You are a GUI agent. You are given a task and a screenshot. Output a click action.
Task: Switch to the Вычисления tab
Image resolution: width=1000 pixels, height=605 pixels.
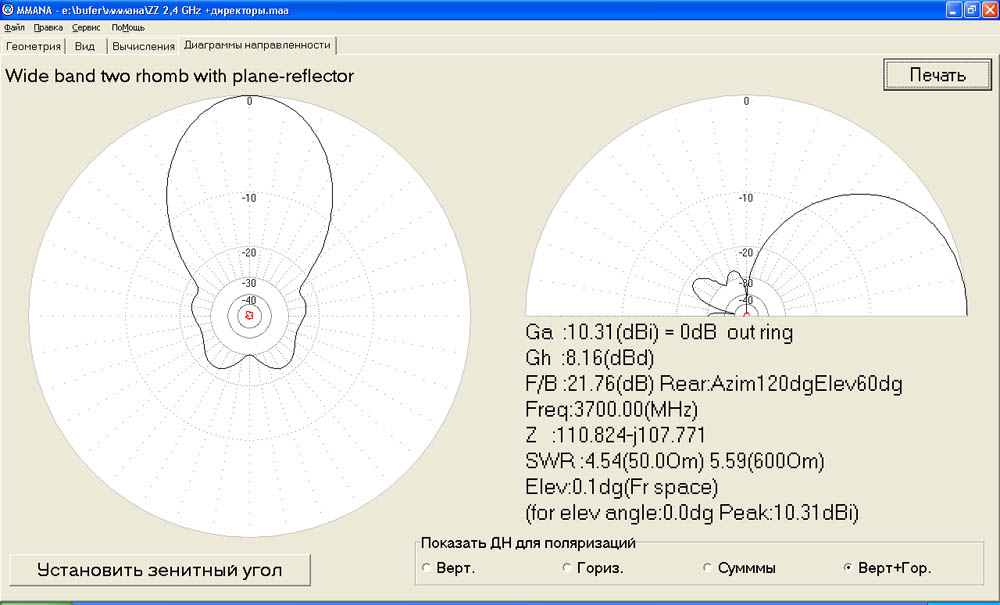143,46
